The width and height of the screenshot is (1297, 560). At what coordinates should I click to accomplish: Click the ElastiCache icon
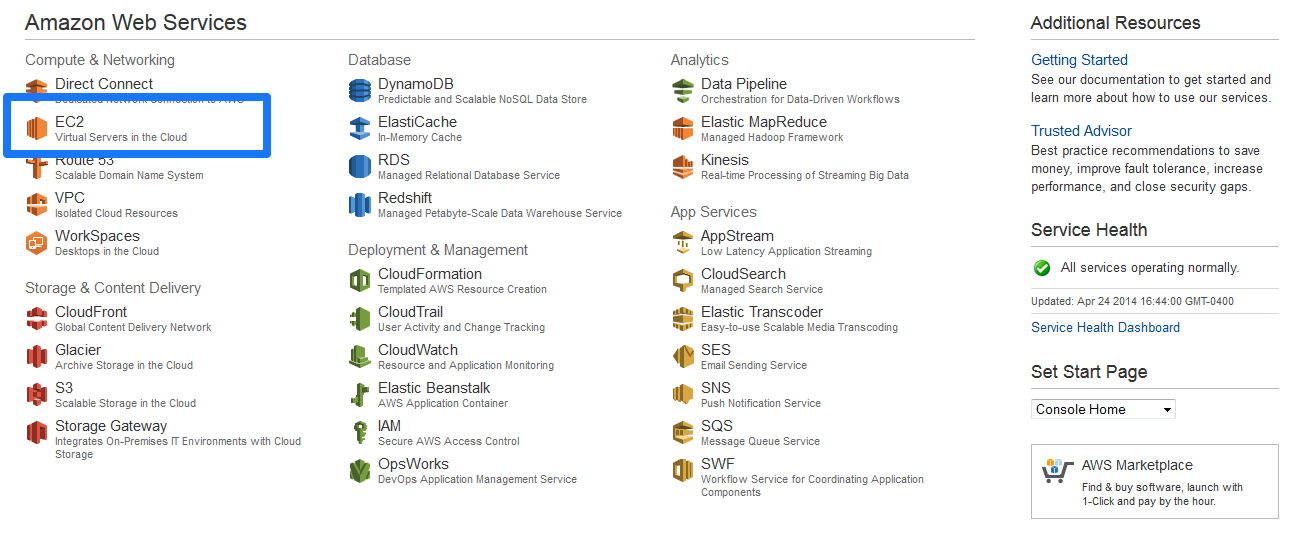point(360,129)
